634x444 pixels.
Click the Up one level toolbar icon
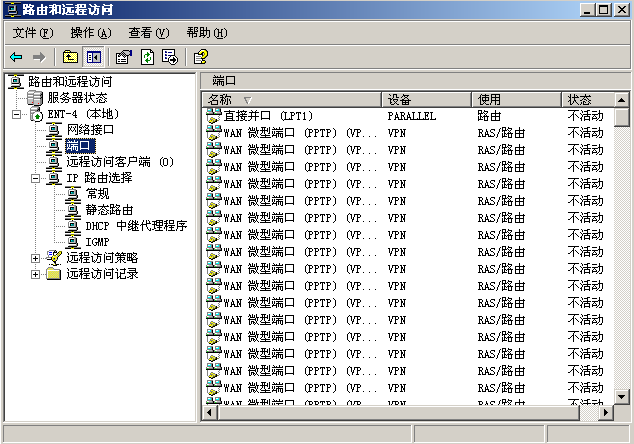point(70,57)
